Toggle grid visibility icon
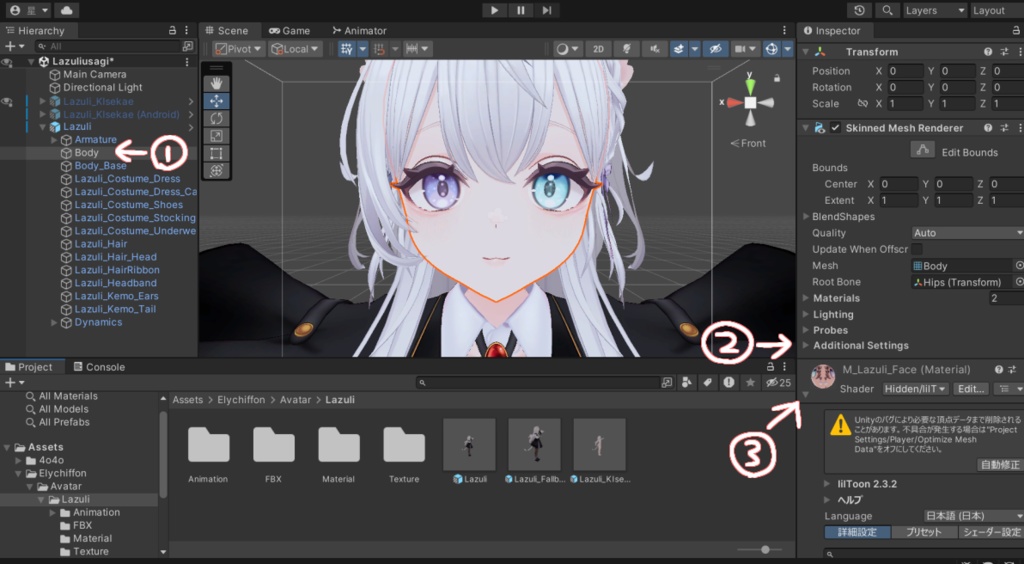The width and height of the screenshot is (1024, 564). [347, 49]
